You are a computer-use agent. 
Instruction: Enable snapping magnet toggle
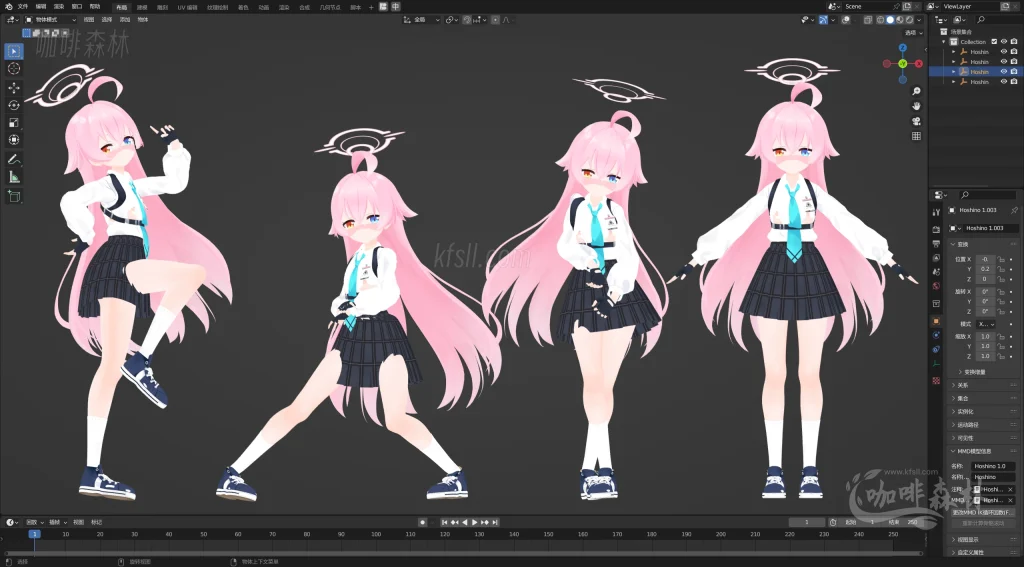click(467, 20)
